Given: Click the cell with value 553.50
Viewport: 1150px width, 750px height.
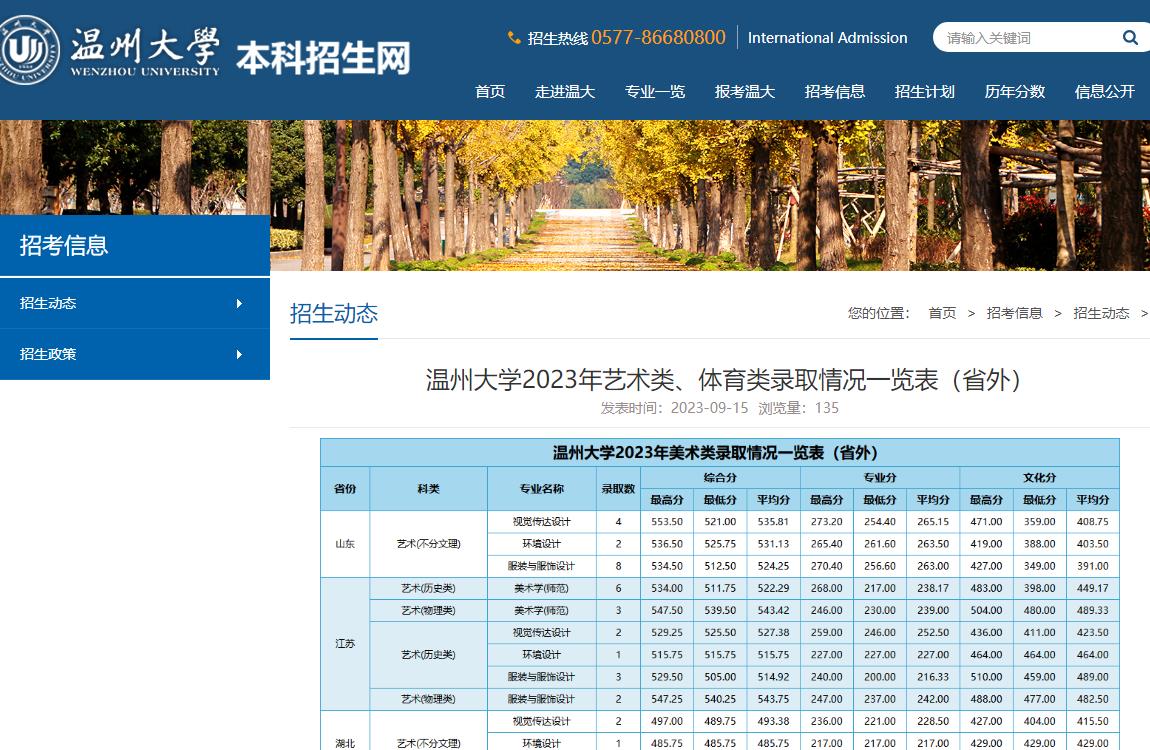Looking at the screenshot, I should coord(667,522).
